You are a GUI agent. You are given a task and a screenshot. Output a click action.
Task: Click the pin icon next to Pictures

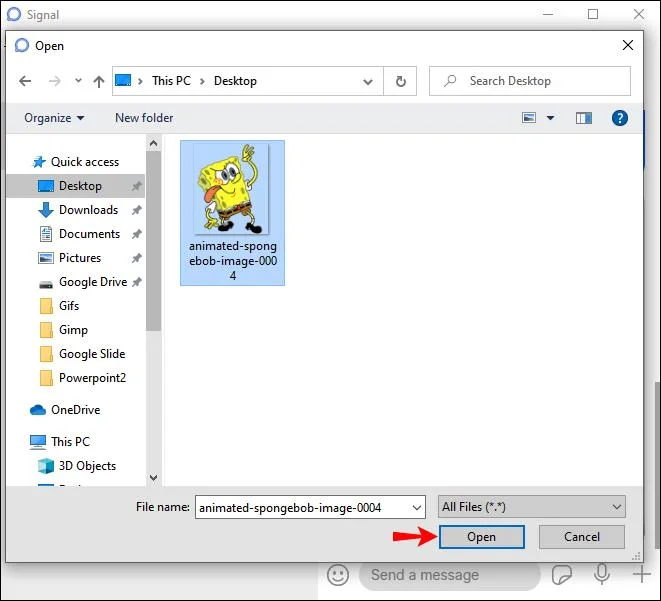click(x=136, y=258)
